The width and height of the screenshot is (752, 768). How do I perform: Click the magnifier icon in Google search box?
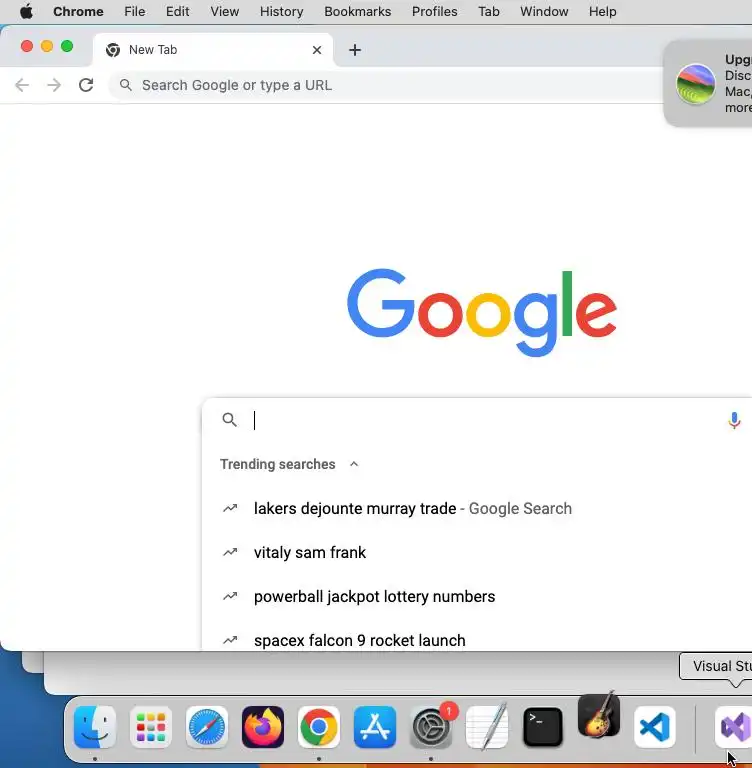tap(229, 420)
